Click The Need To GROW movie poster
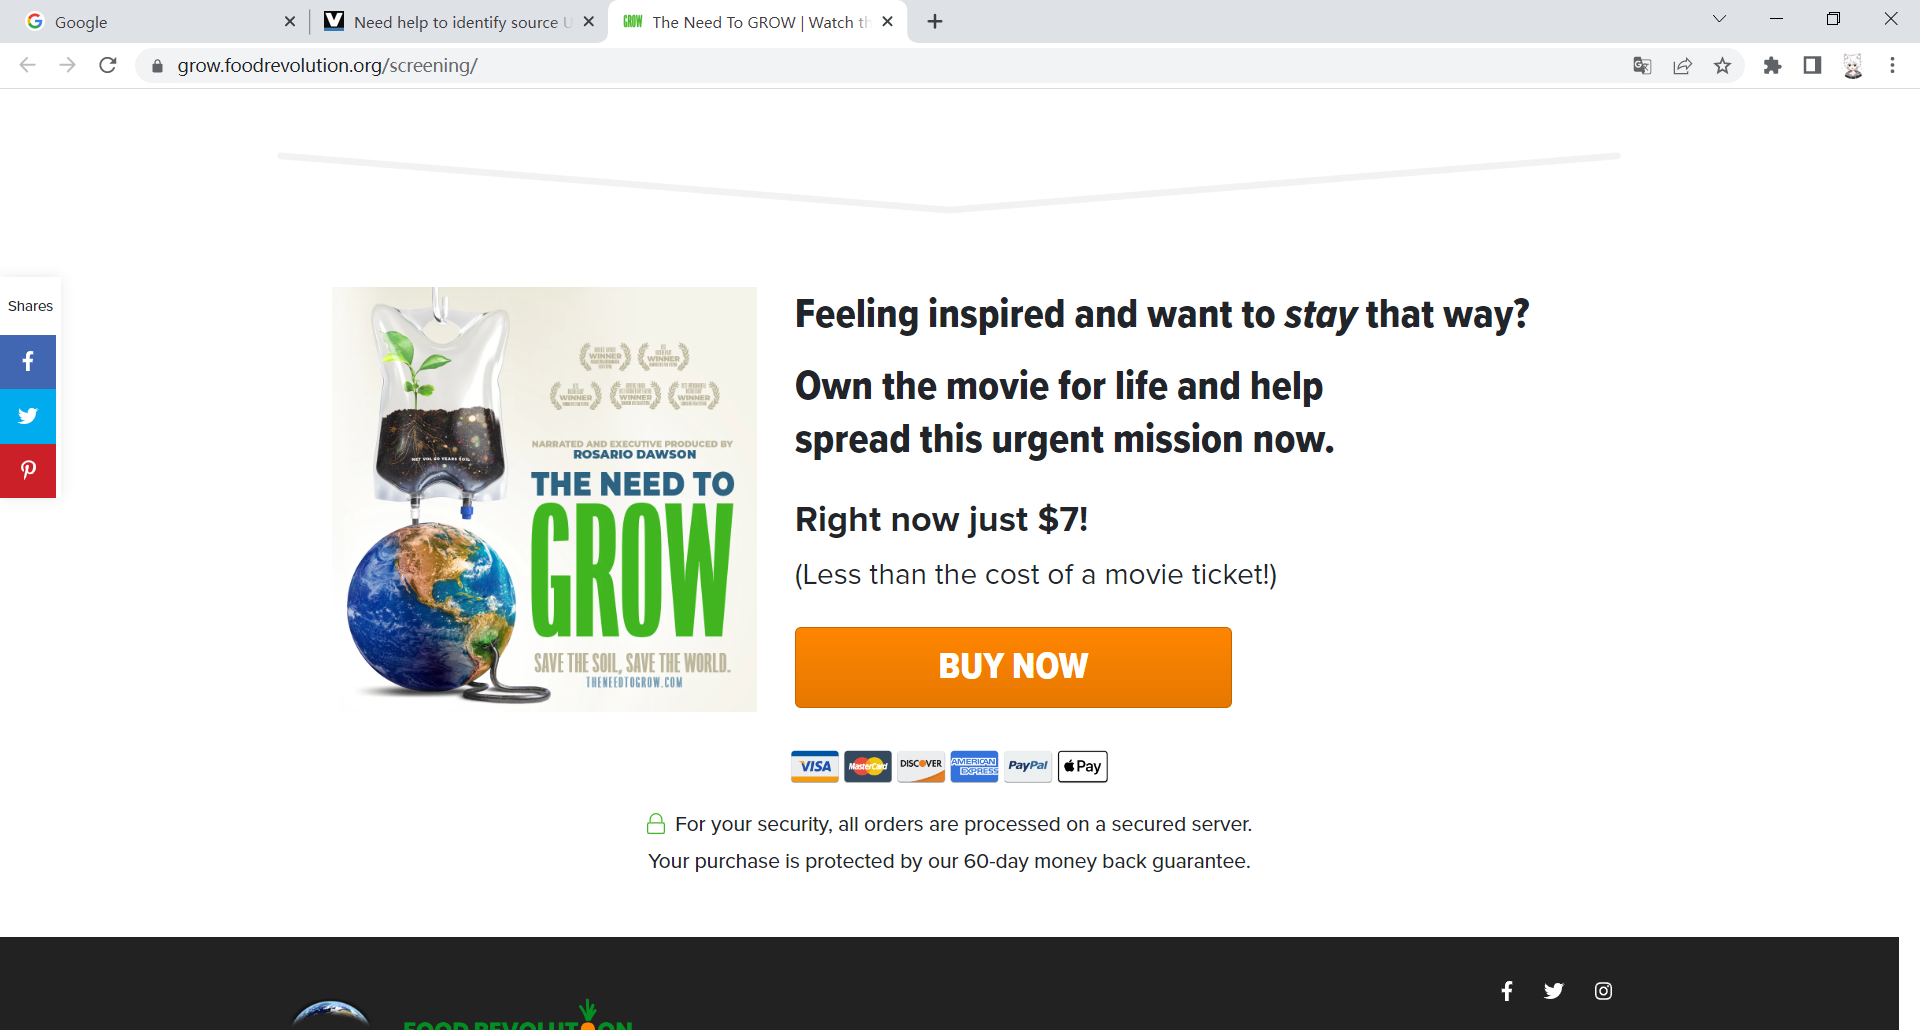 (544, 499)
